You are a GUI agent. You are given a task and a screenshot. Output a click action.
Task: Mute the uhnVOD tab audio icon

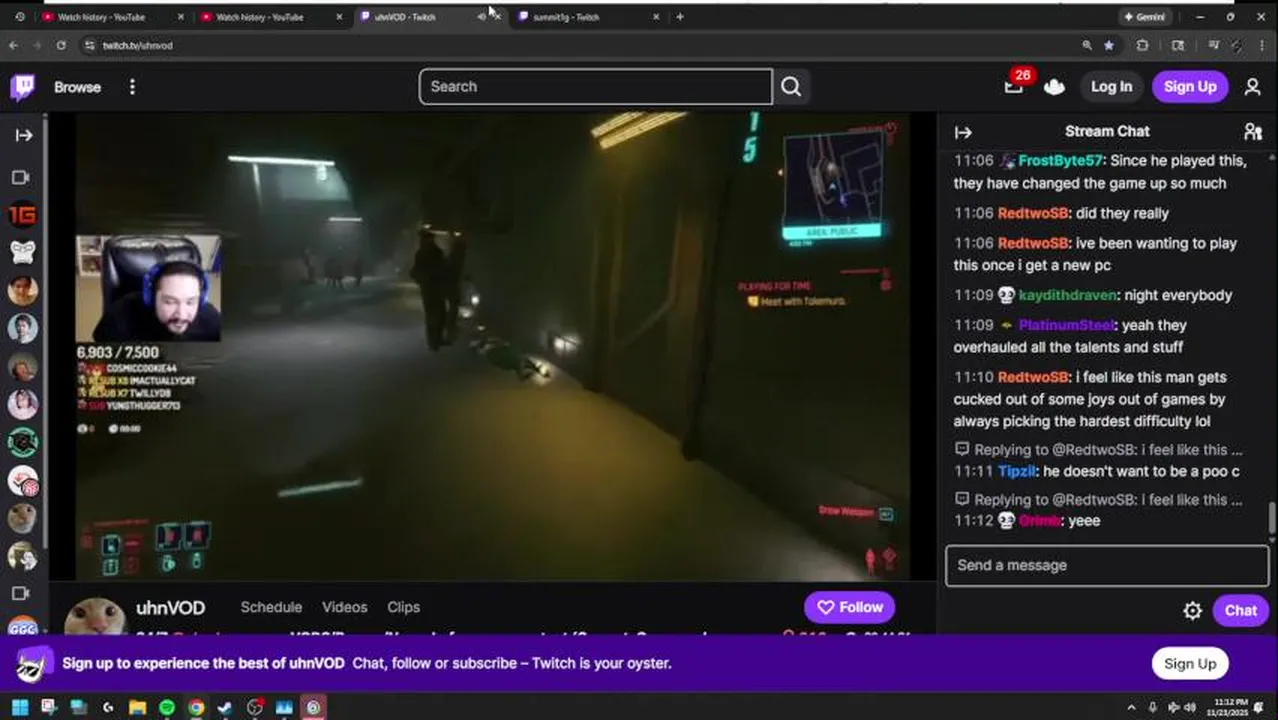click(x=482, y=17)
